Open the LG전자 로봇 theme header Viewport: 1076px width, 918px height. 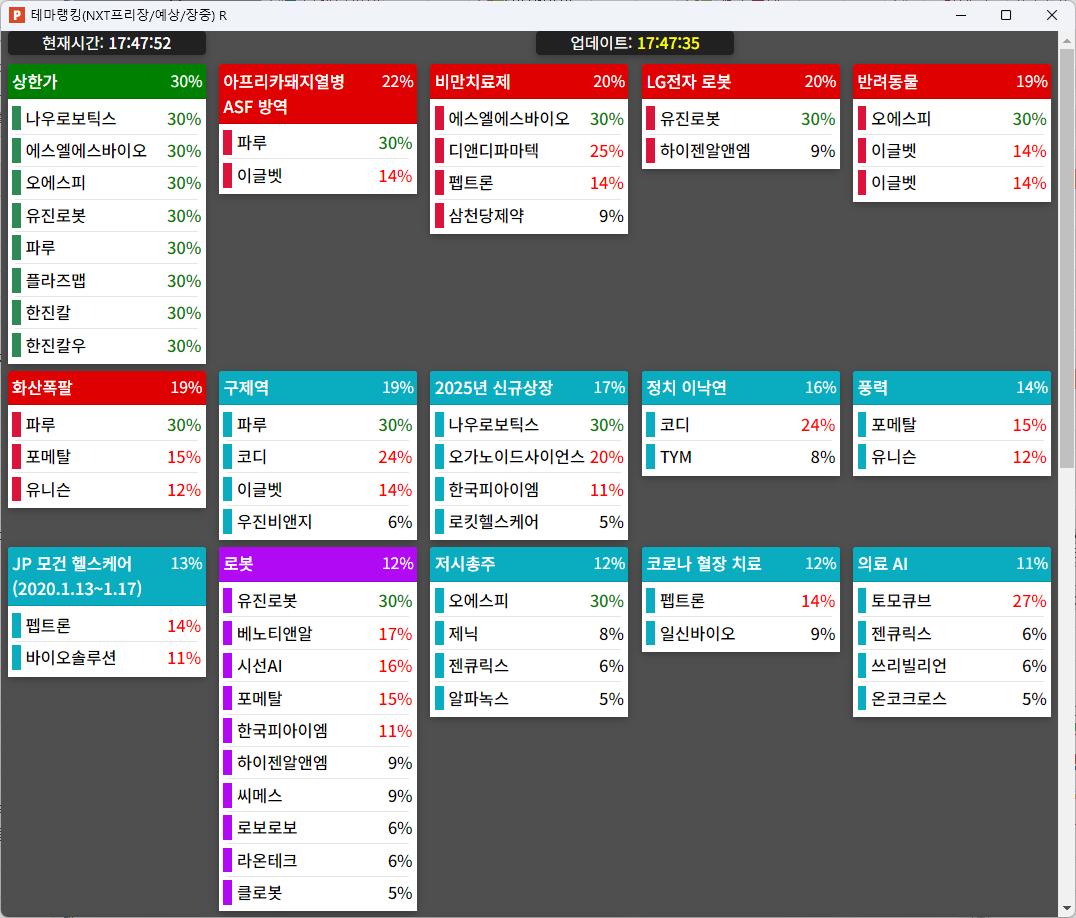[x=741, y=82]
